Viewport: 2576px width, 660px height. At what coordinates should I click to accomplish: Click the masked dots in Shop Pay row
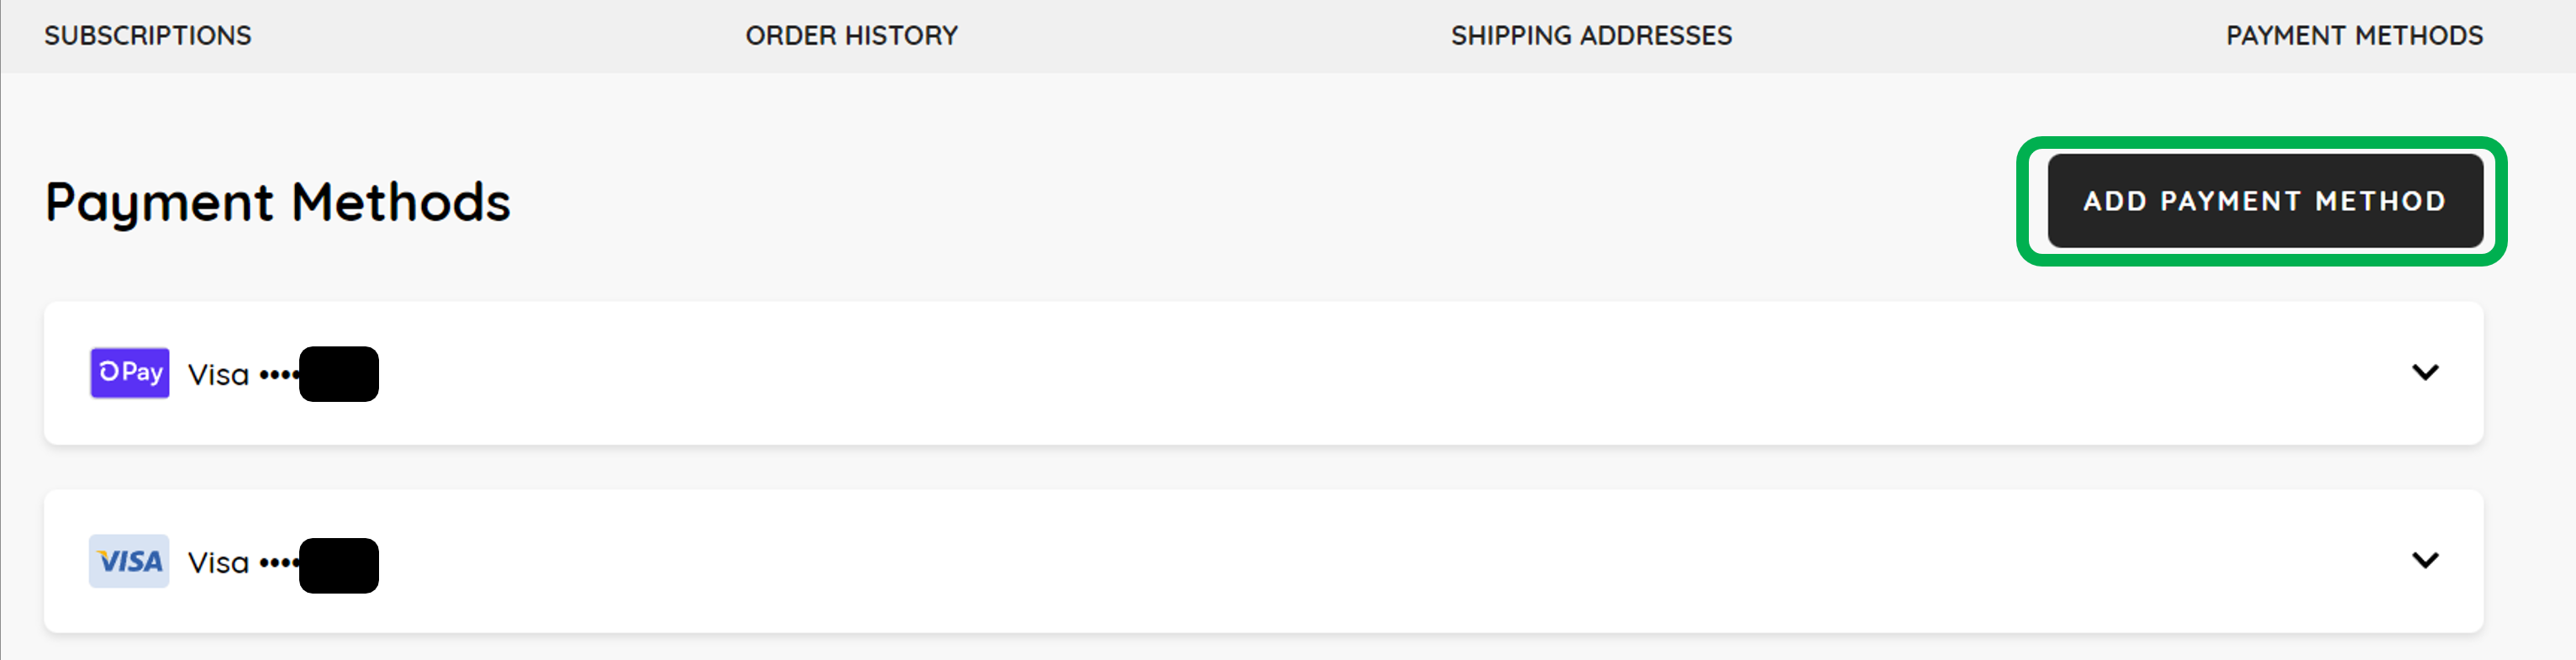pos(279,375)
